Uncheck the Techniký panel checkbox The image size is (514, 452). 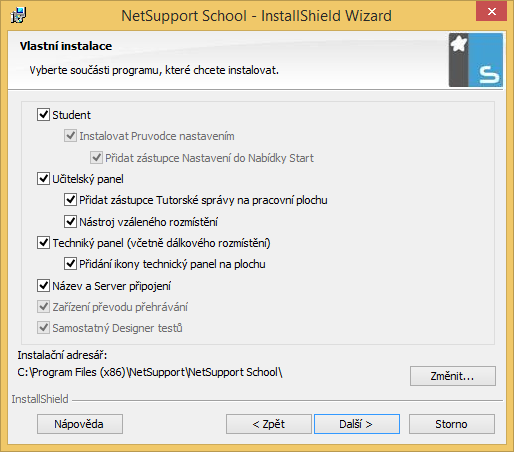(43, 243)
